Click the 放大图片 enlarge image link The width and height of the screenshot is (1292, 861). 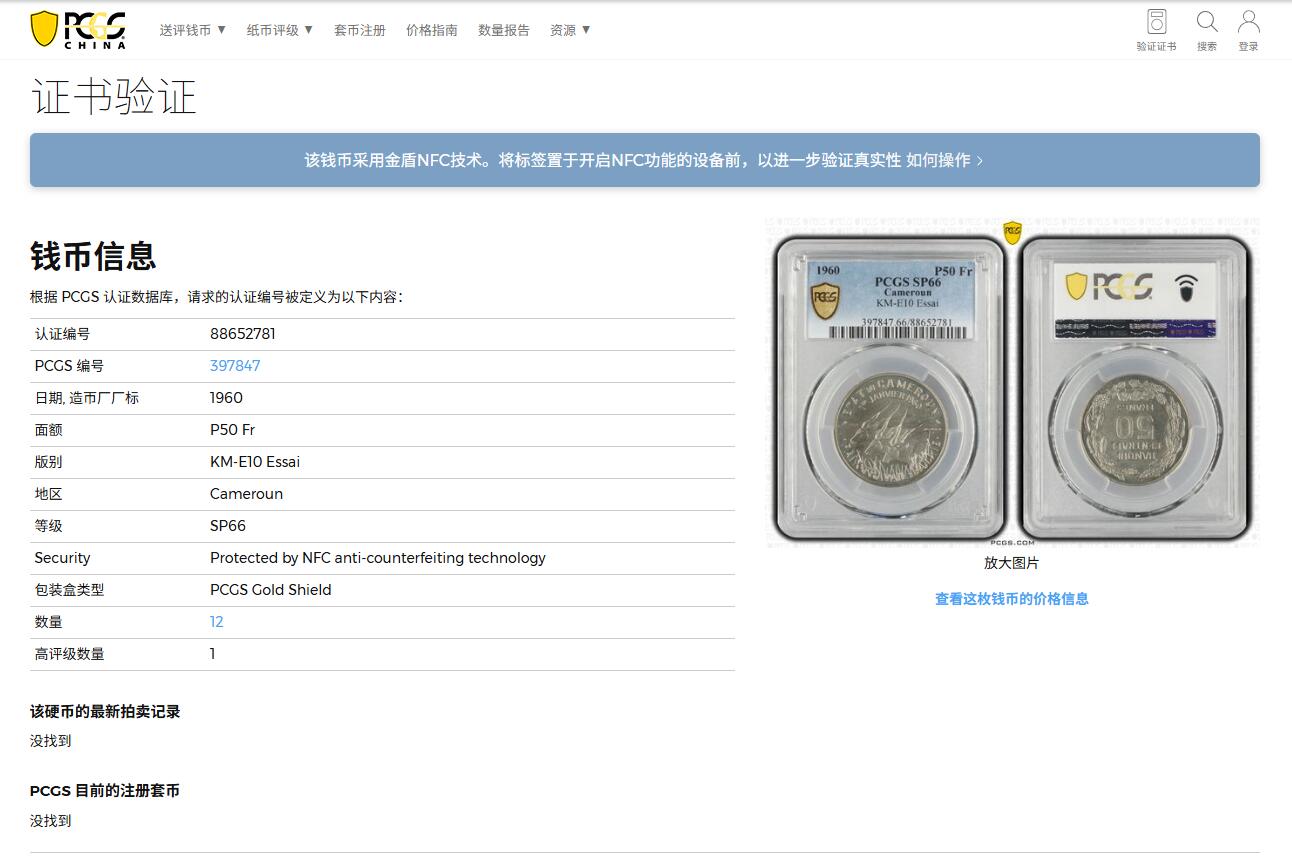(x=1011, y=563)
